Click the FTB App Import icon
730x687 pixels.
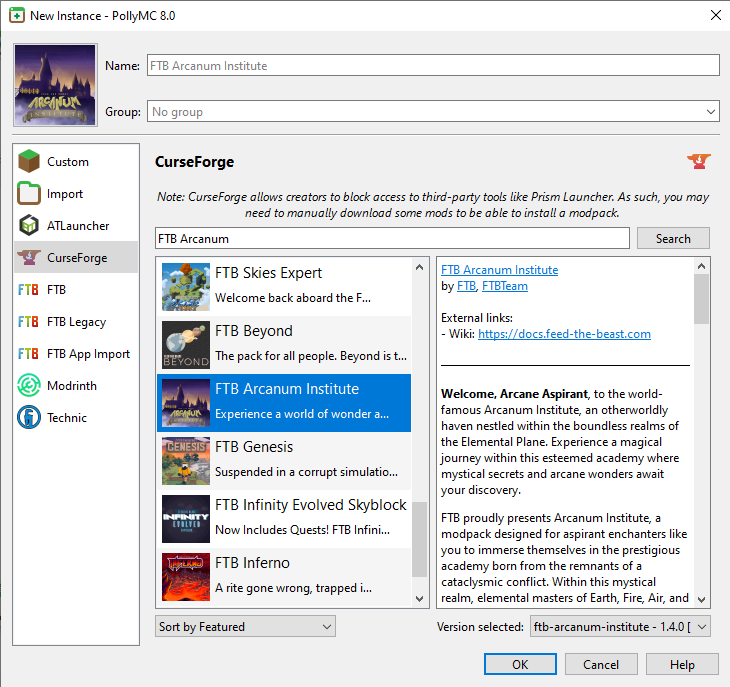(29, 354)
